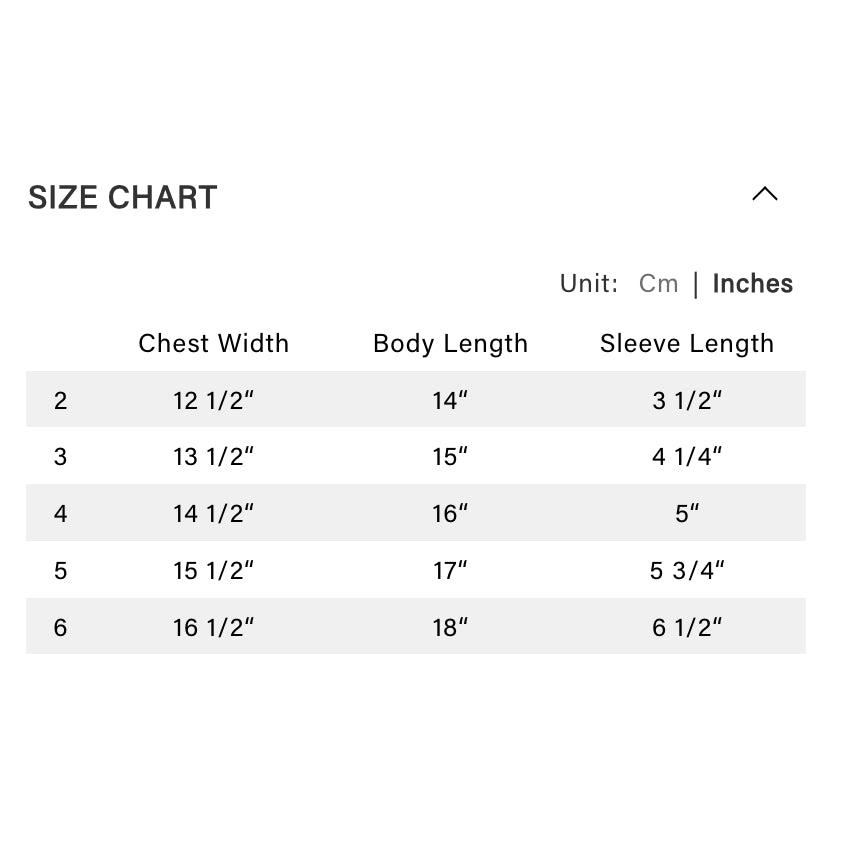Click the 16" body length cell
This screenshot has height=842, width=842.
[450, 514]
